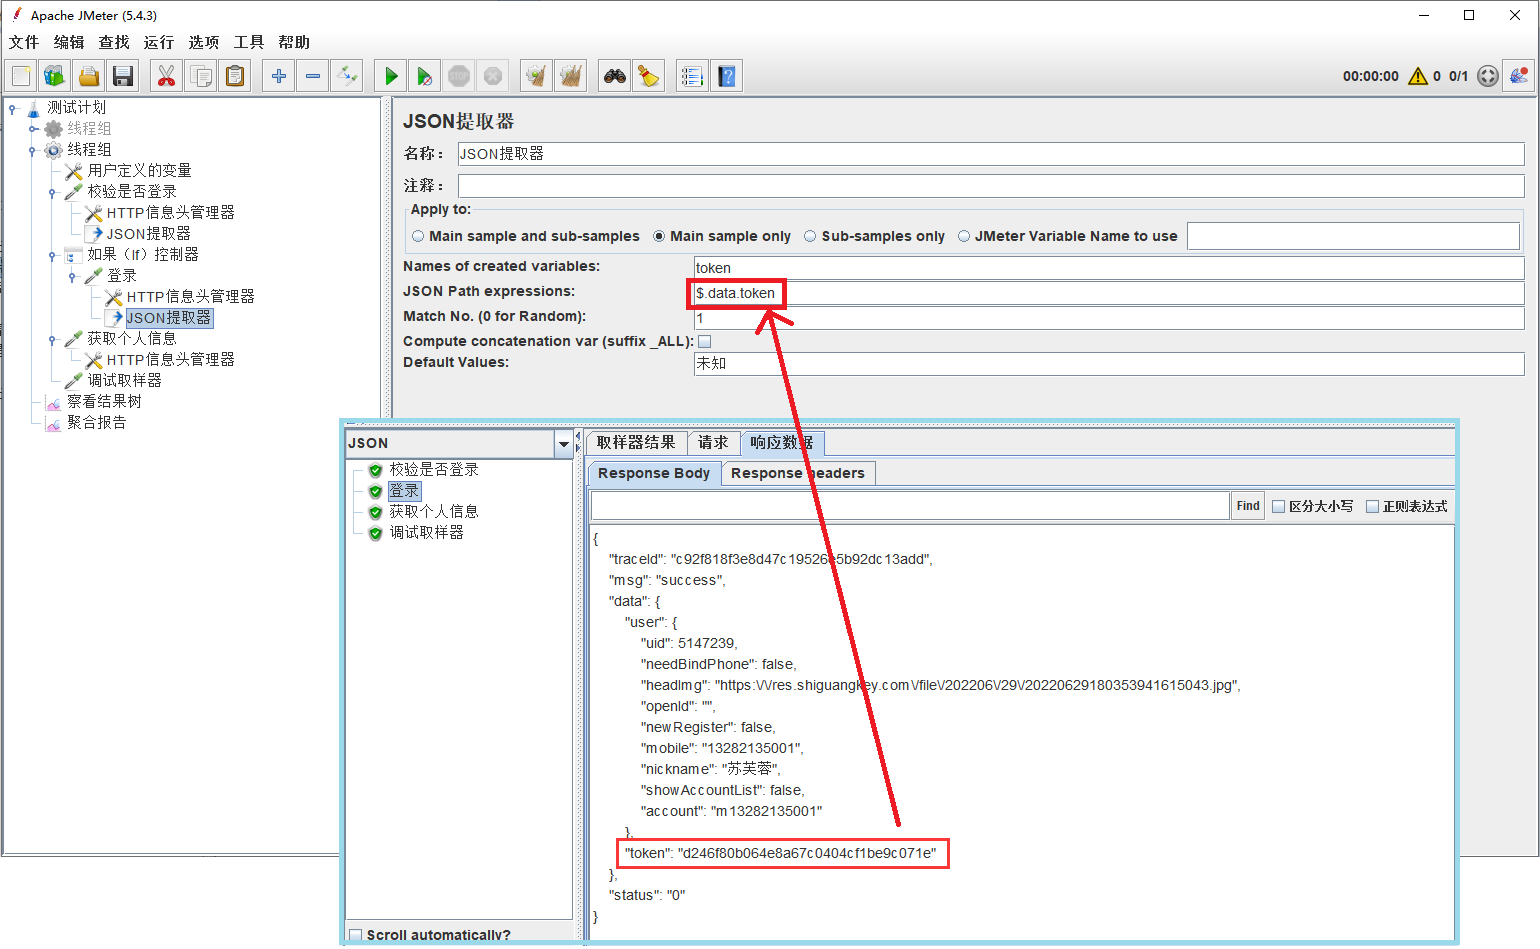The width and height of the screenshot is (1540, 949).
Task: Open the JSON renderer dropdown
Action: click(563, 444)
